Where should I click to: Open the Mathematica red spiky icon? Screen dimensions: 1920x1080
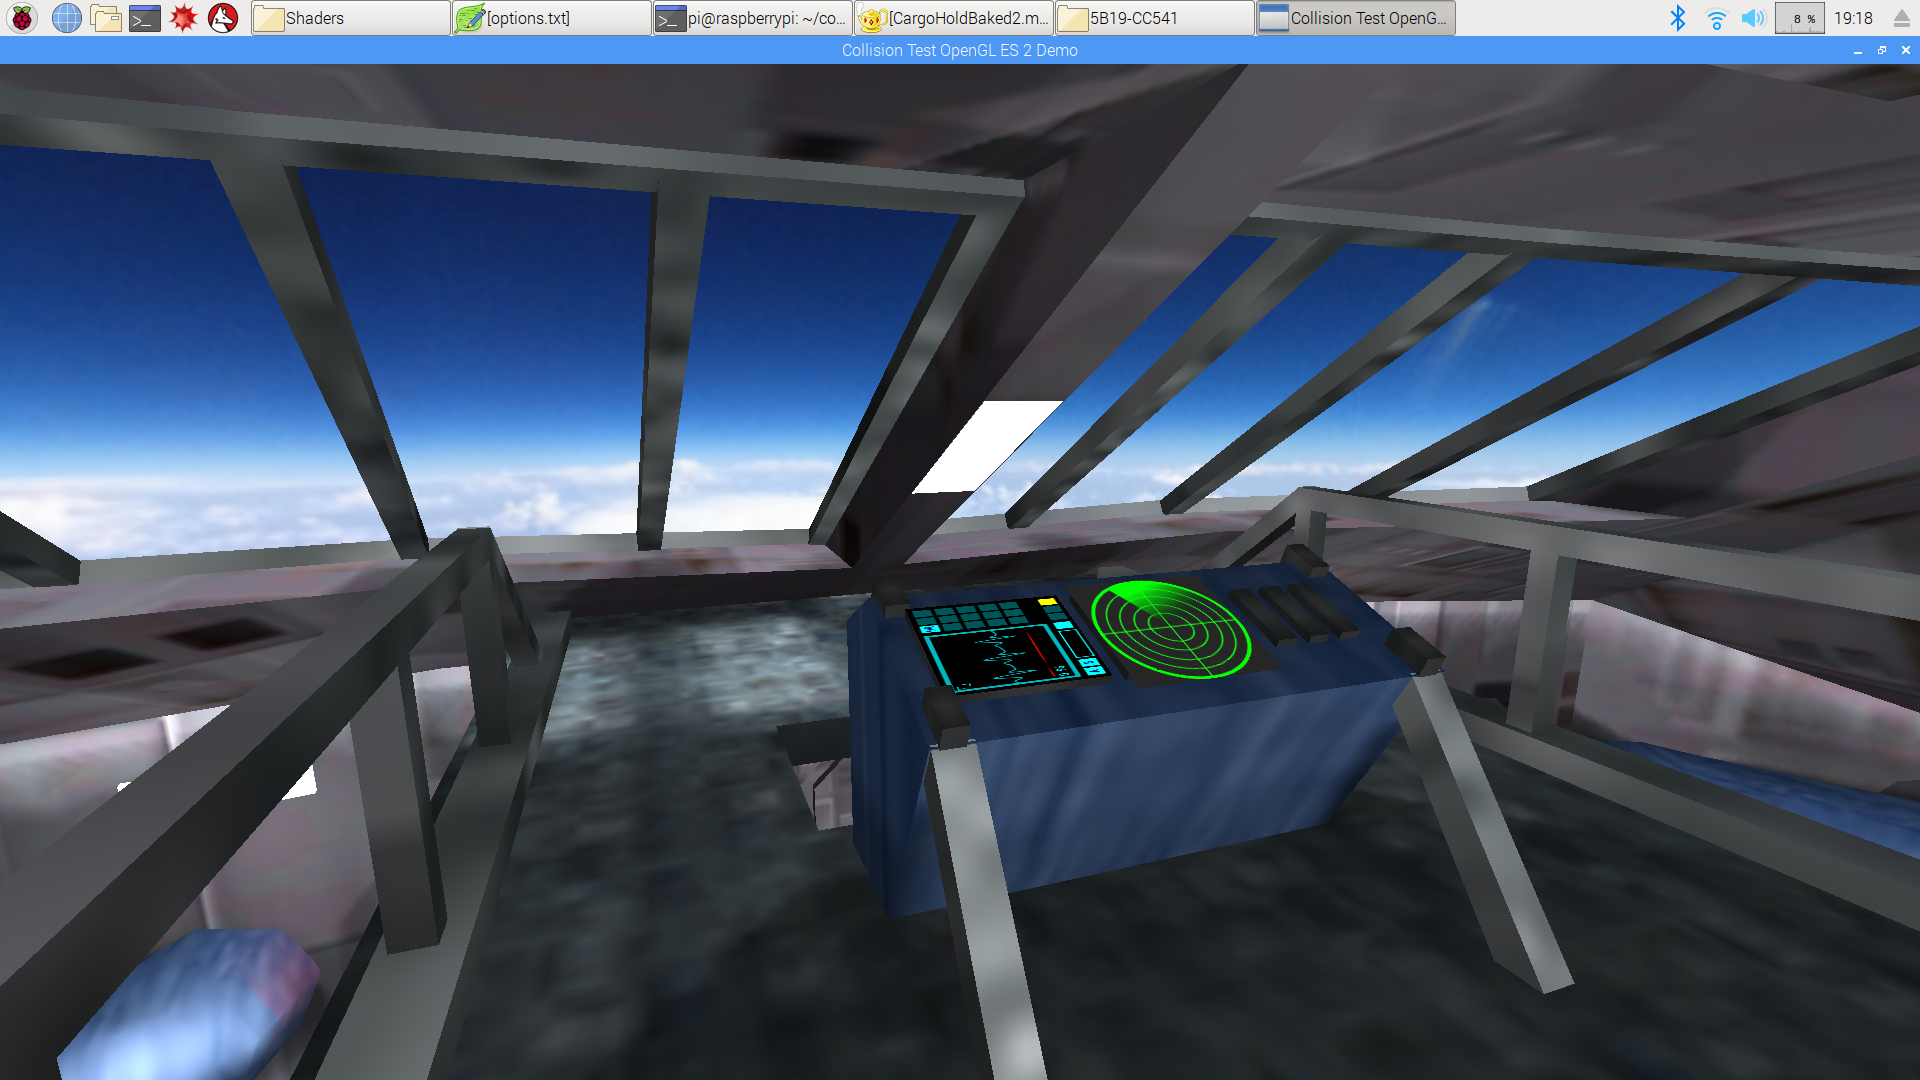click(183, 18)
